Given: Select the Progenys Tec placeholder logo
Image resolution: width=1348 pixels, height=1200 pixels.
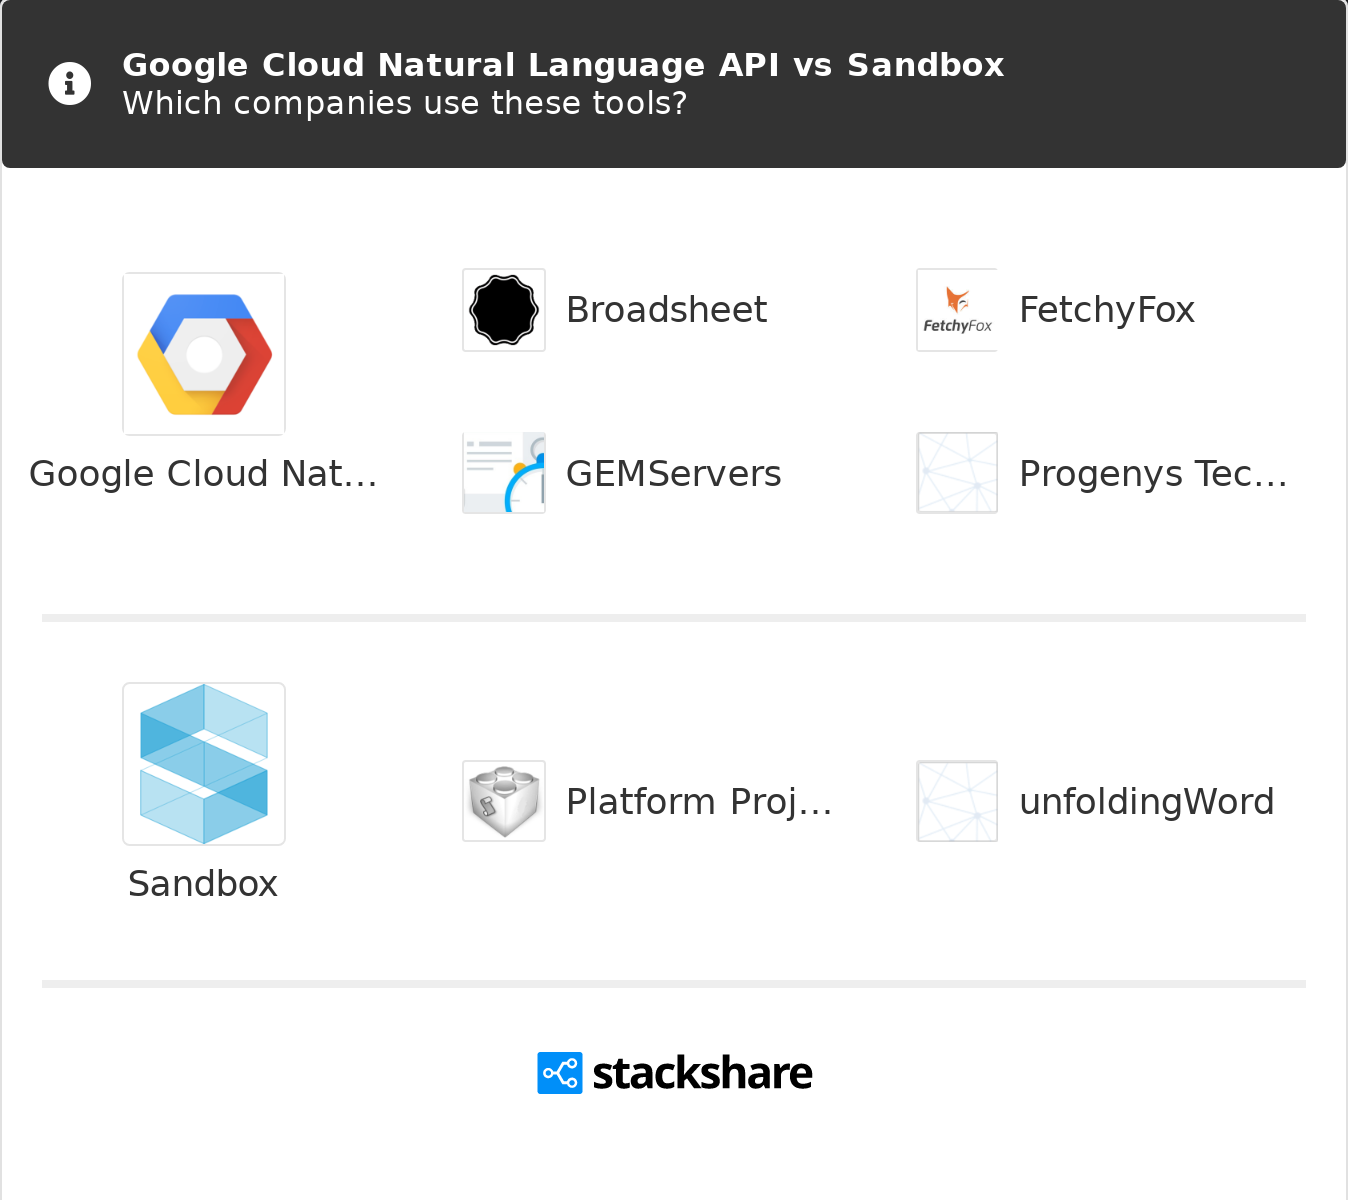Looking at the screenshot, I should 957,473.
